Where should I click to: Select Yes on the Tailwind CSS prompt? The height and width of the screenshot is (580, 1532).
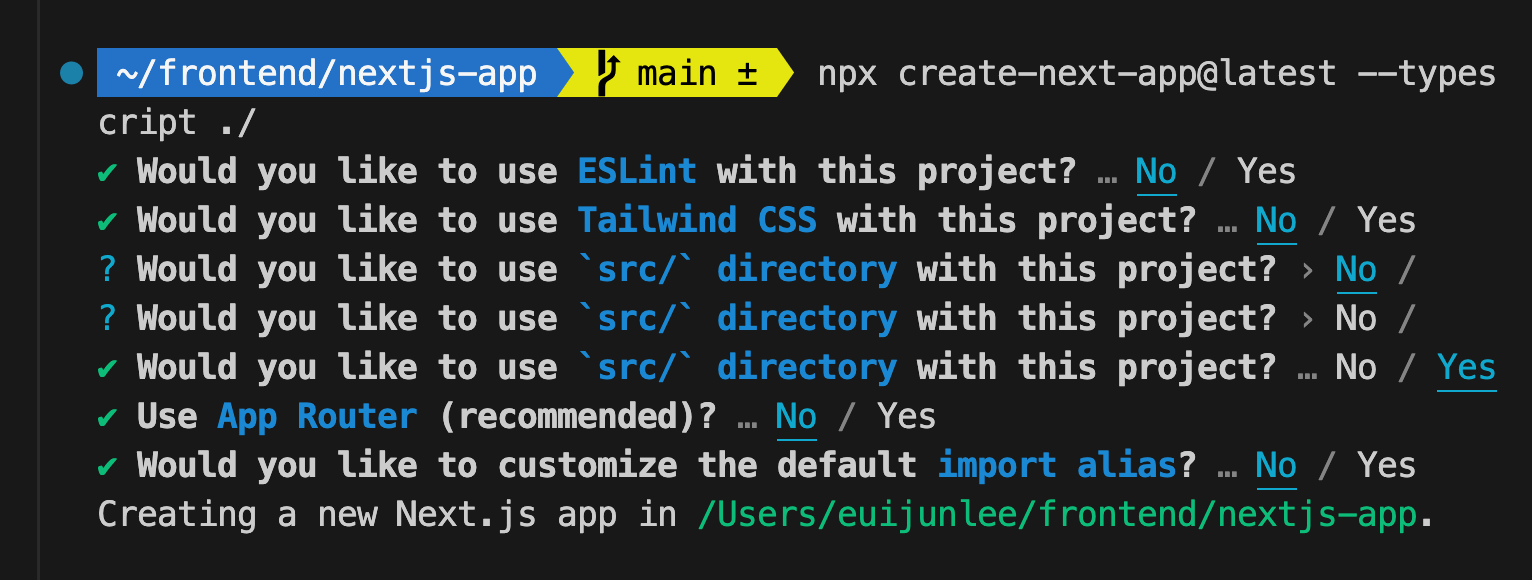tap(1386, 221)
